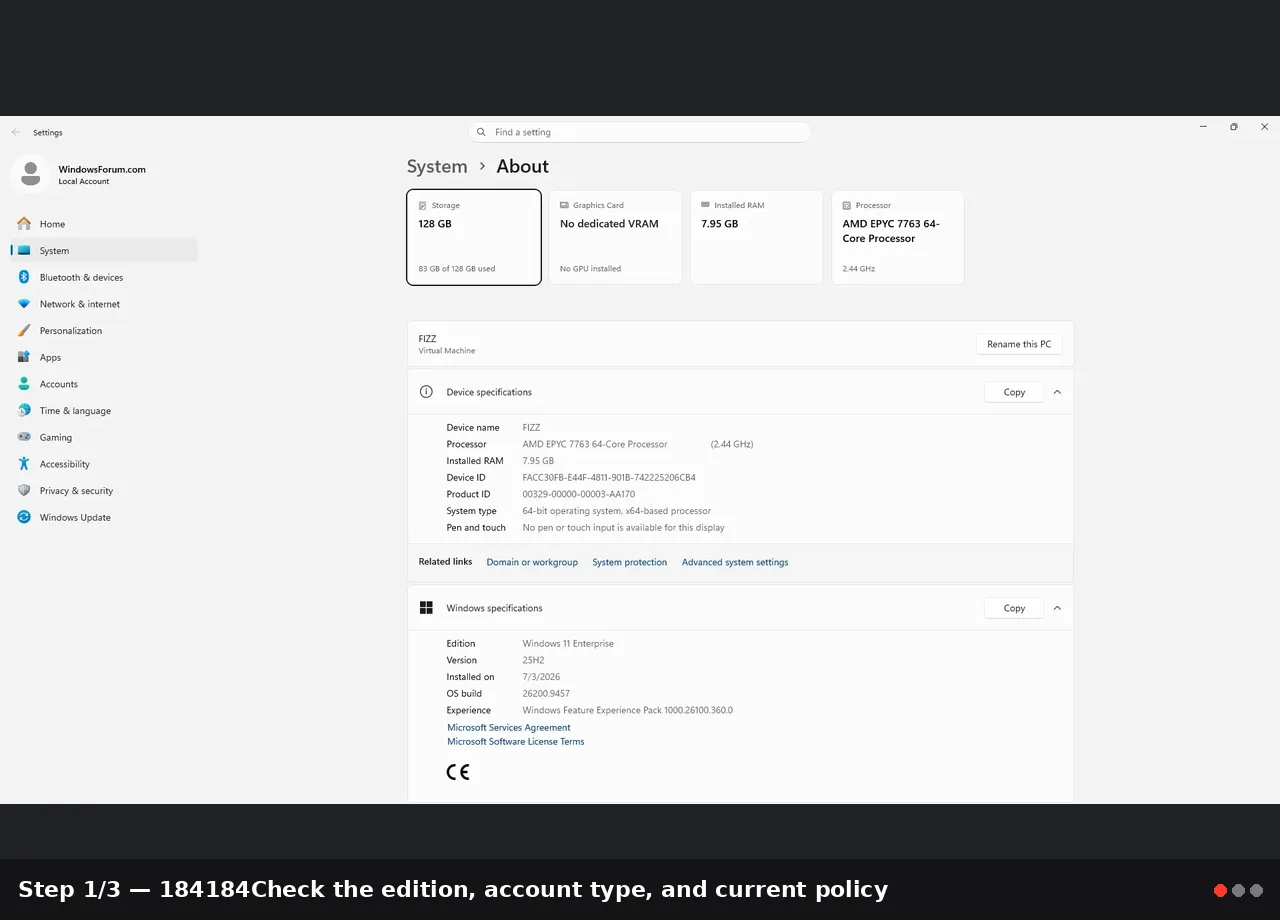This screenshot has height=920, width=1280.
Task: Open Home in the settings sidebar
Action: [x=104, y=224]
